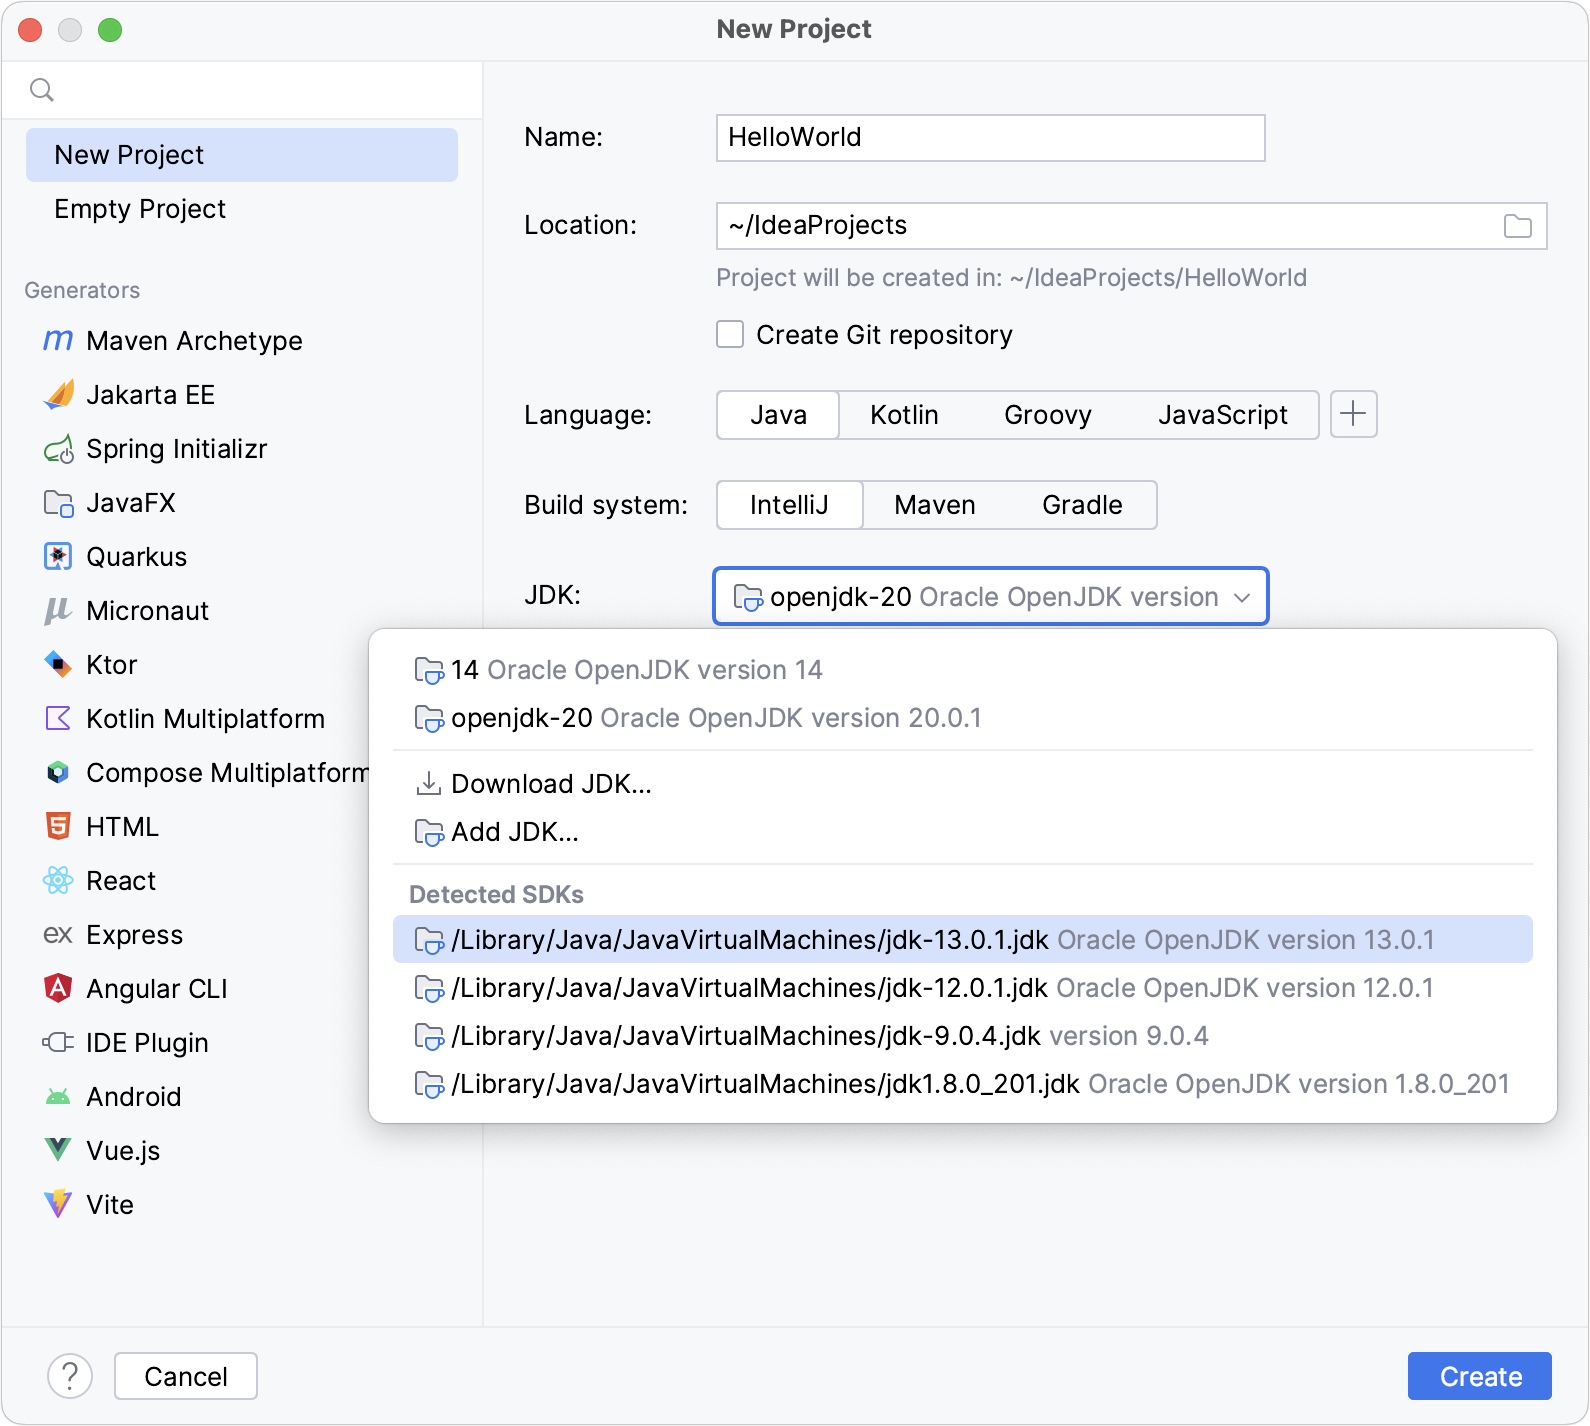Click the Vue.js logo icon
Image resolution: width=1590 pixels, height=1426 pixels.
[58, 1151]
